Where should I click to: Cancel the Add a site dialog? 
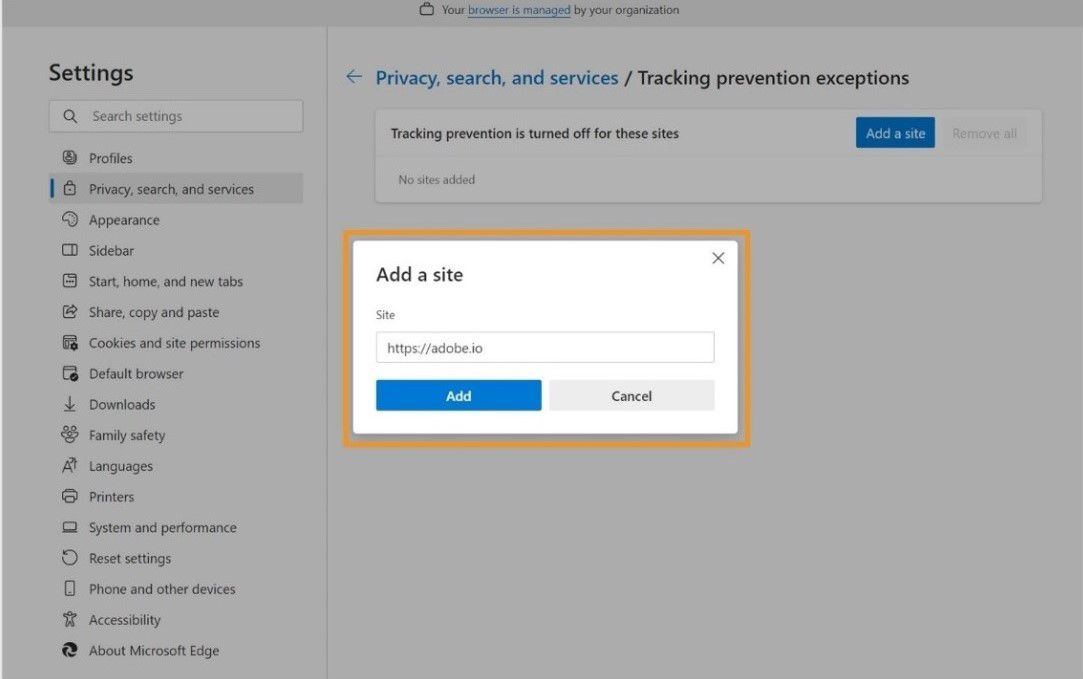(x=631, y=395)
